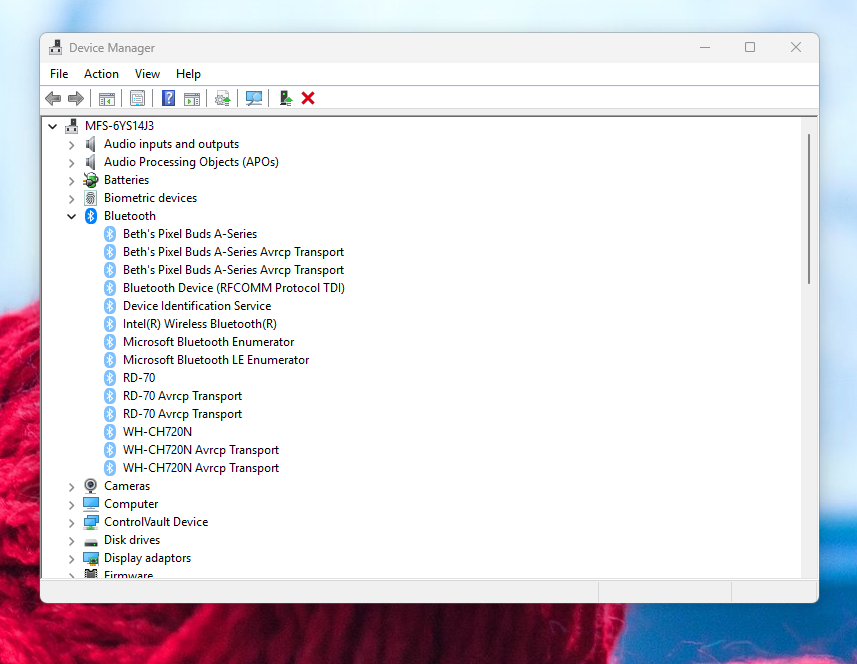Click the Biometric devices fingerprint icon

point(91,198)
